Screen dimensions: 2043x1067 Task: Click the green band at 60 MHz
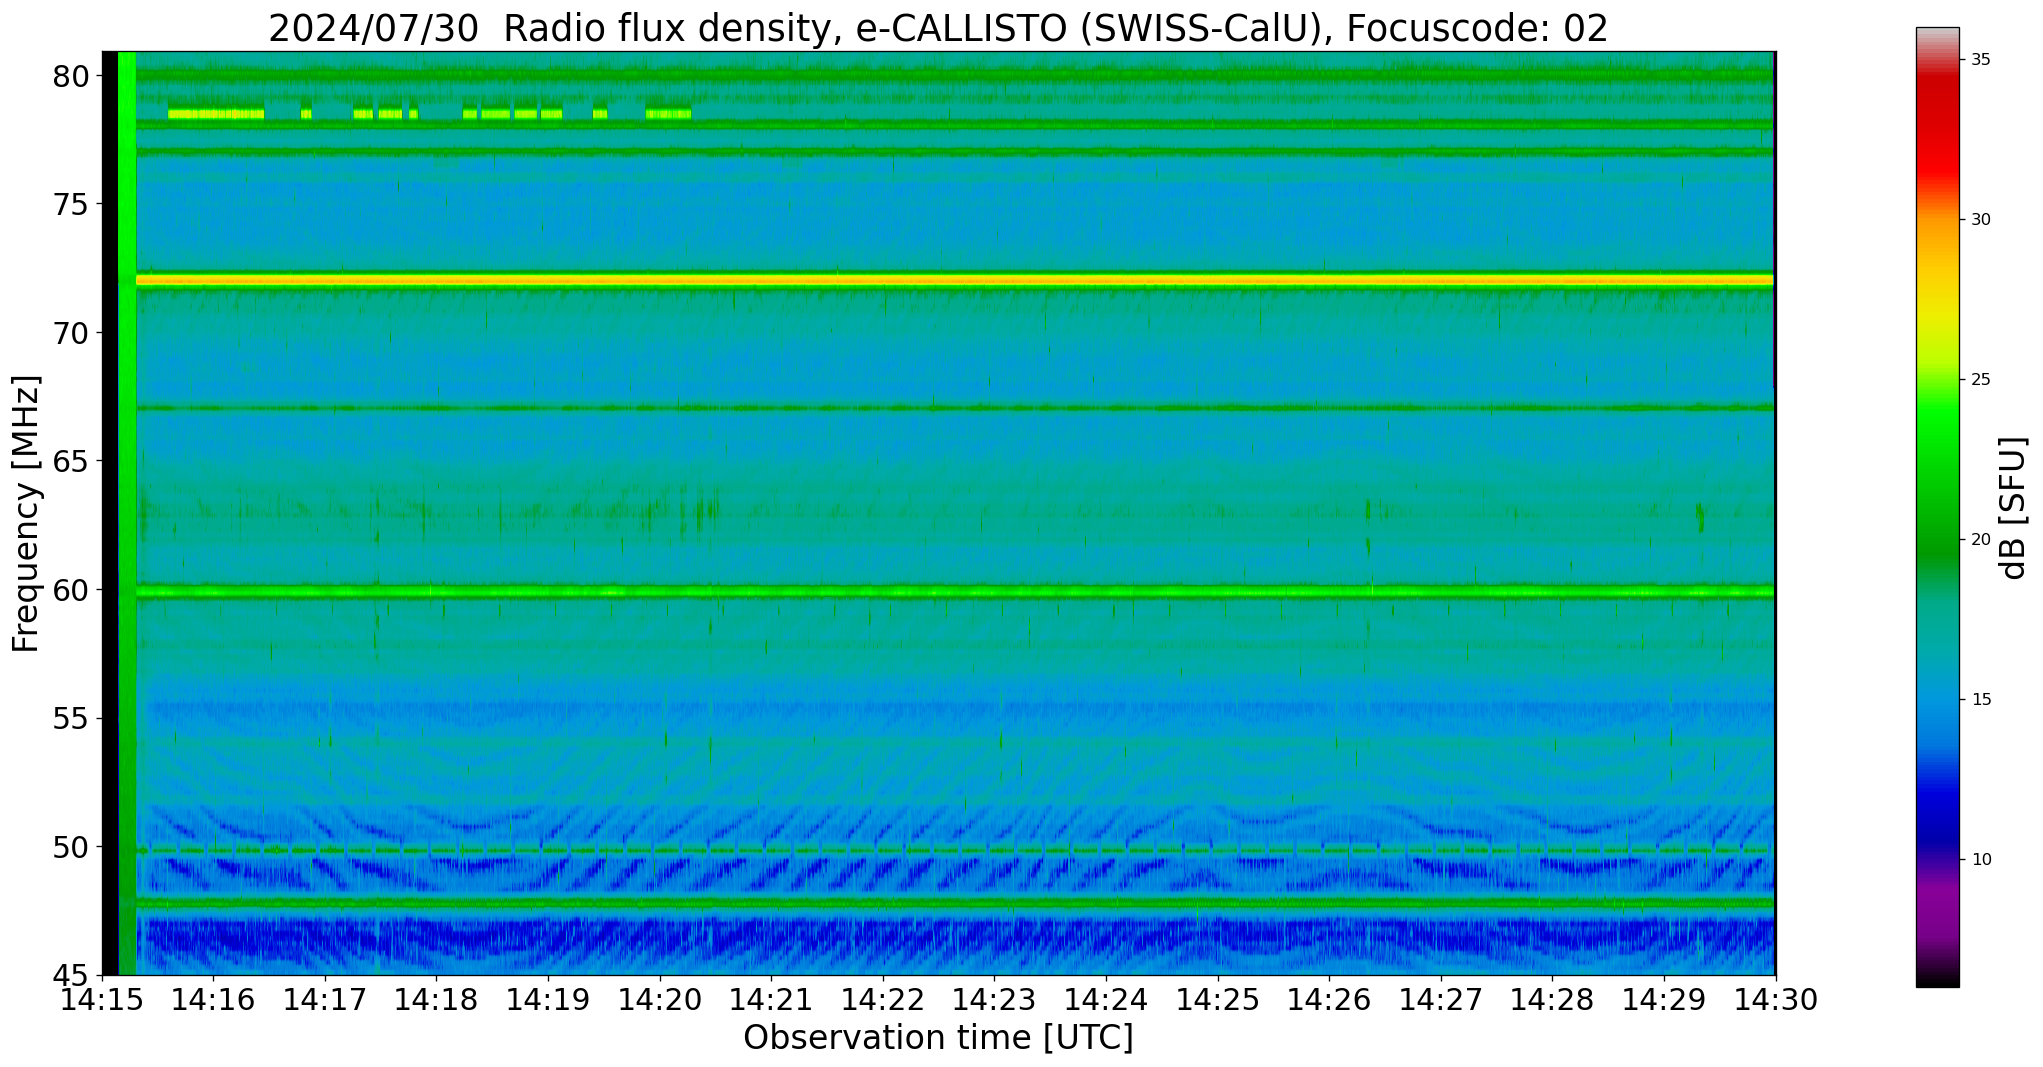tap(955, 591)
